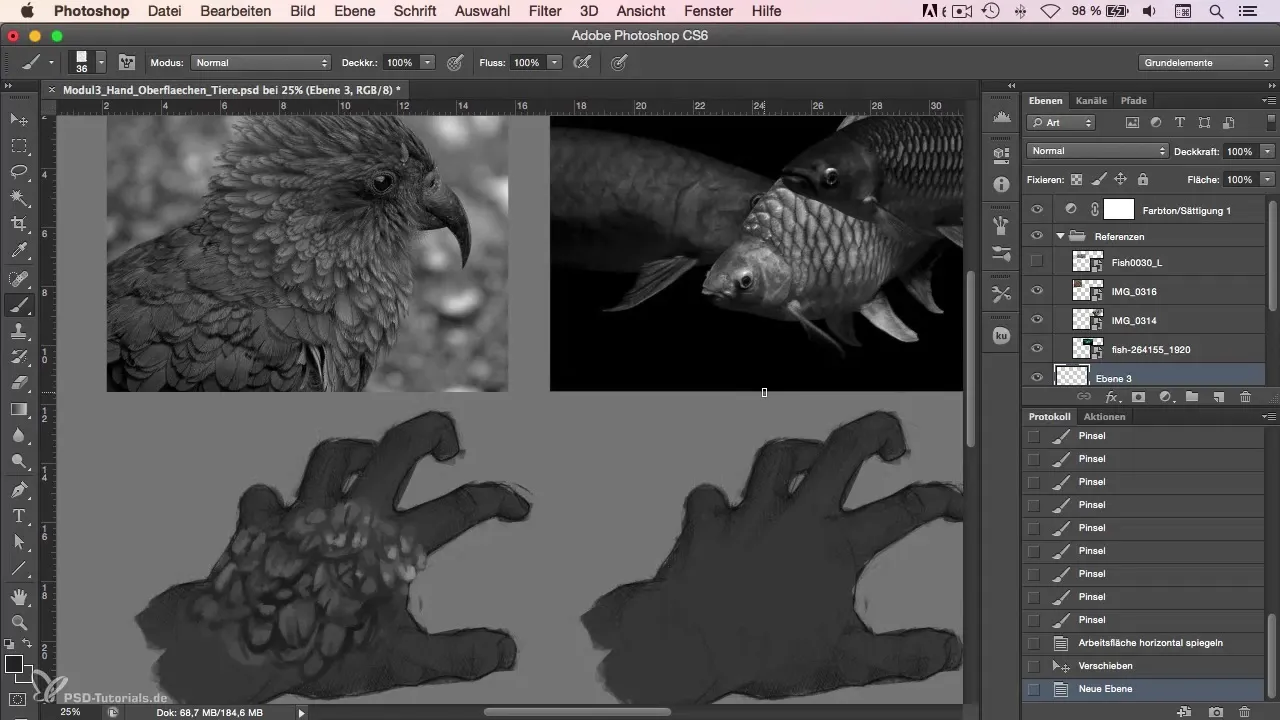
Task: Open the layer Fläche fill arrow
Action: pos(1267,180)
